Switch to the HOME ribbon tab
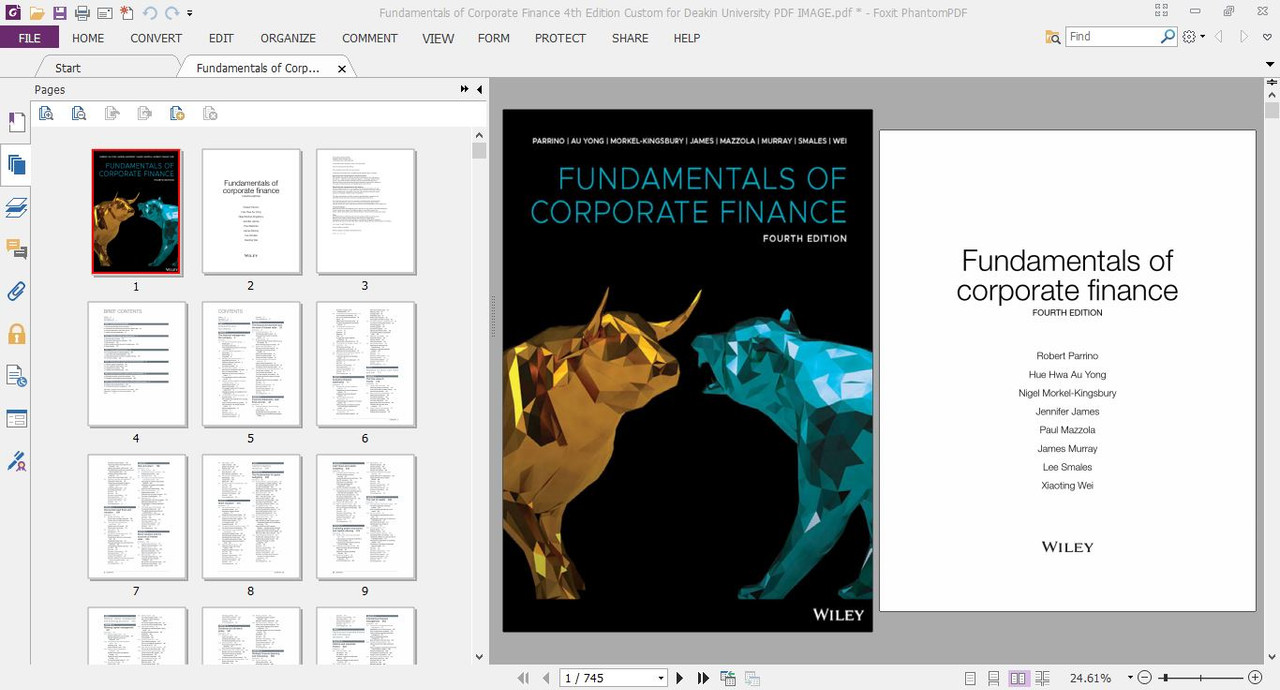Viewport: 1280px width, 690px height. click(88, 38)
